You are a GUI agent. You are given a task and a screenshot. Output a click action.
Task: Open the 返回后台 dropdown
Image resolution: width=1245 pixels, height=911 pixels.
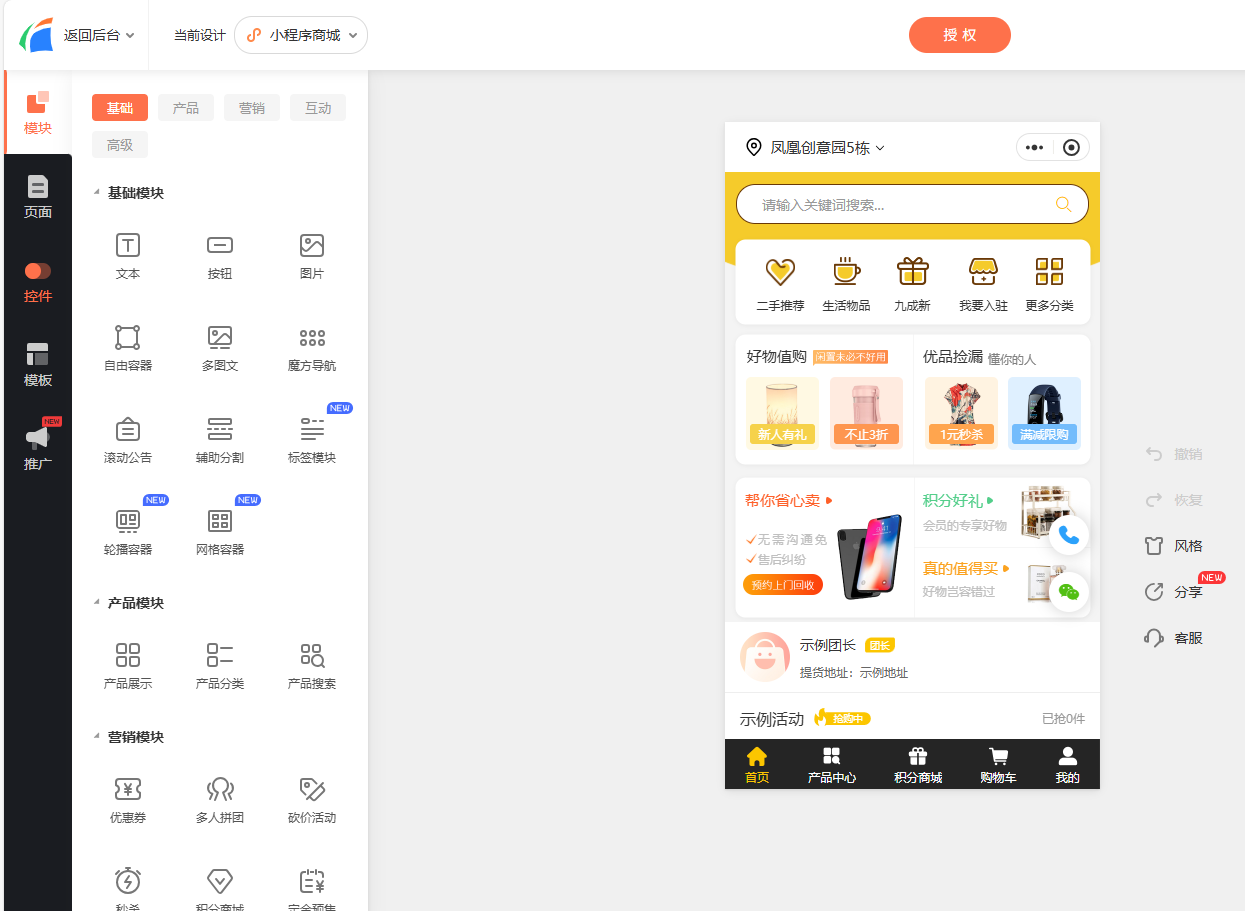[99, 35]
